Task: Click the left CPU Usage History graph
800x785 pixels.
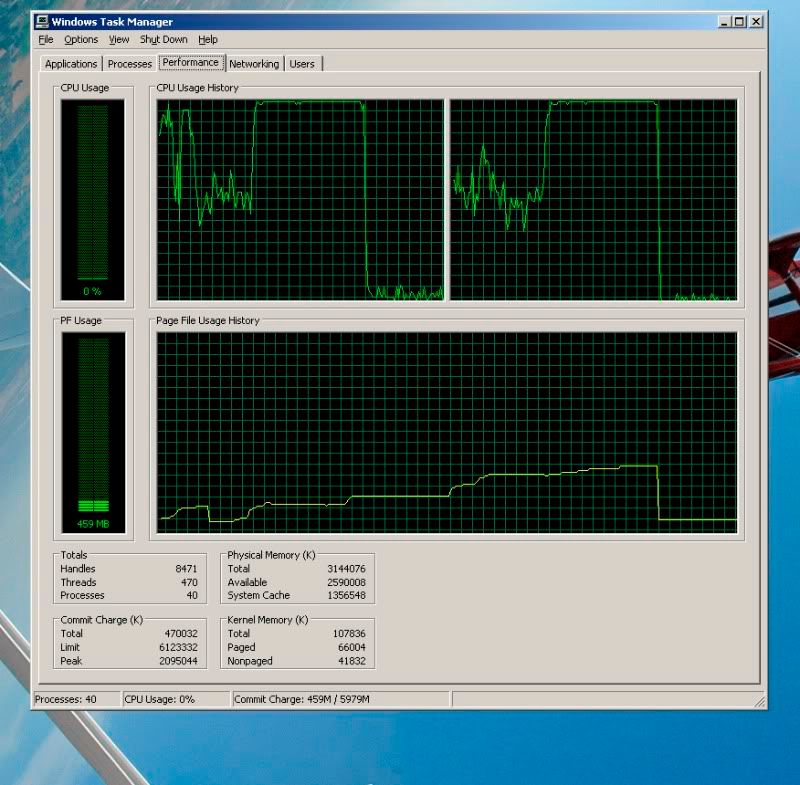Action: (300, 200)
